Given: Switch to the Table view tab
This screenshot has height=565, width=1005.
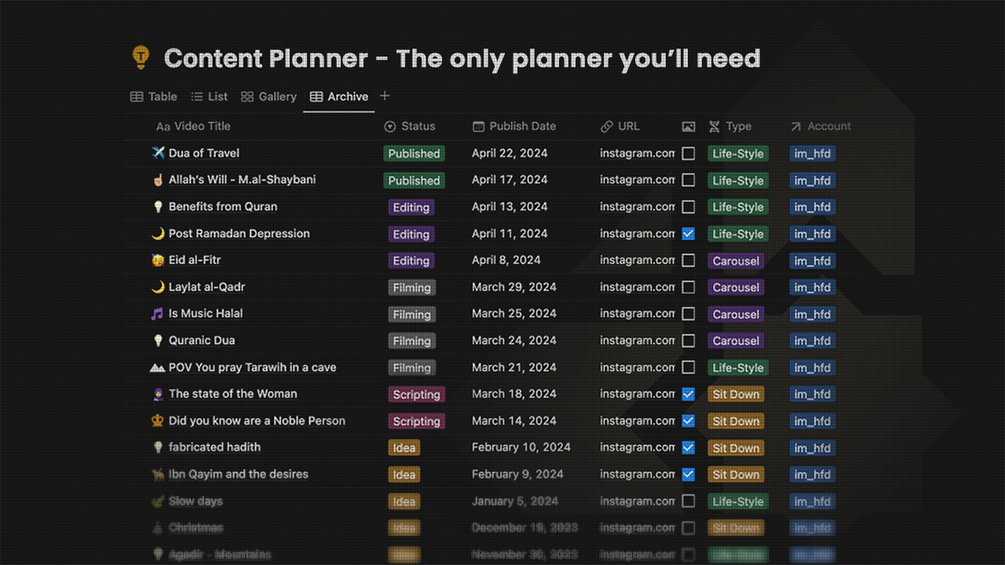Looking at the screenshot, I should 154,97.
